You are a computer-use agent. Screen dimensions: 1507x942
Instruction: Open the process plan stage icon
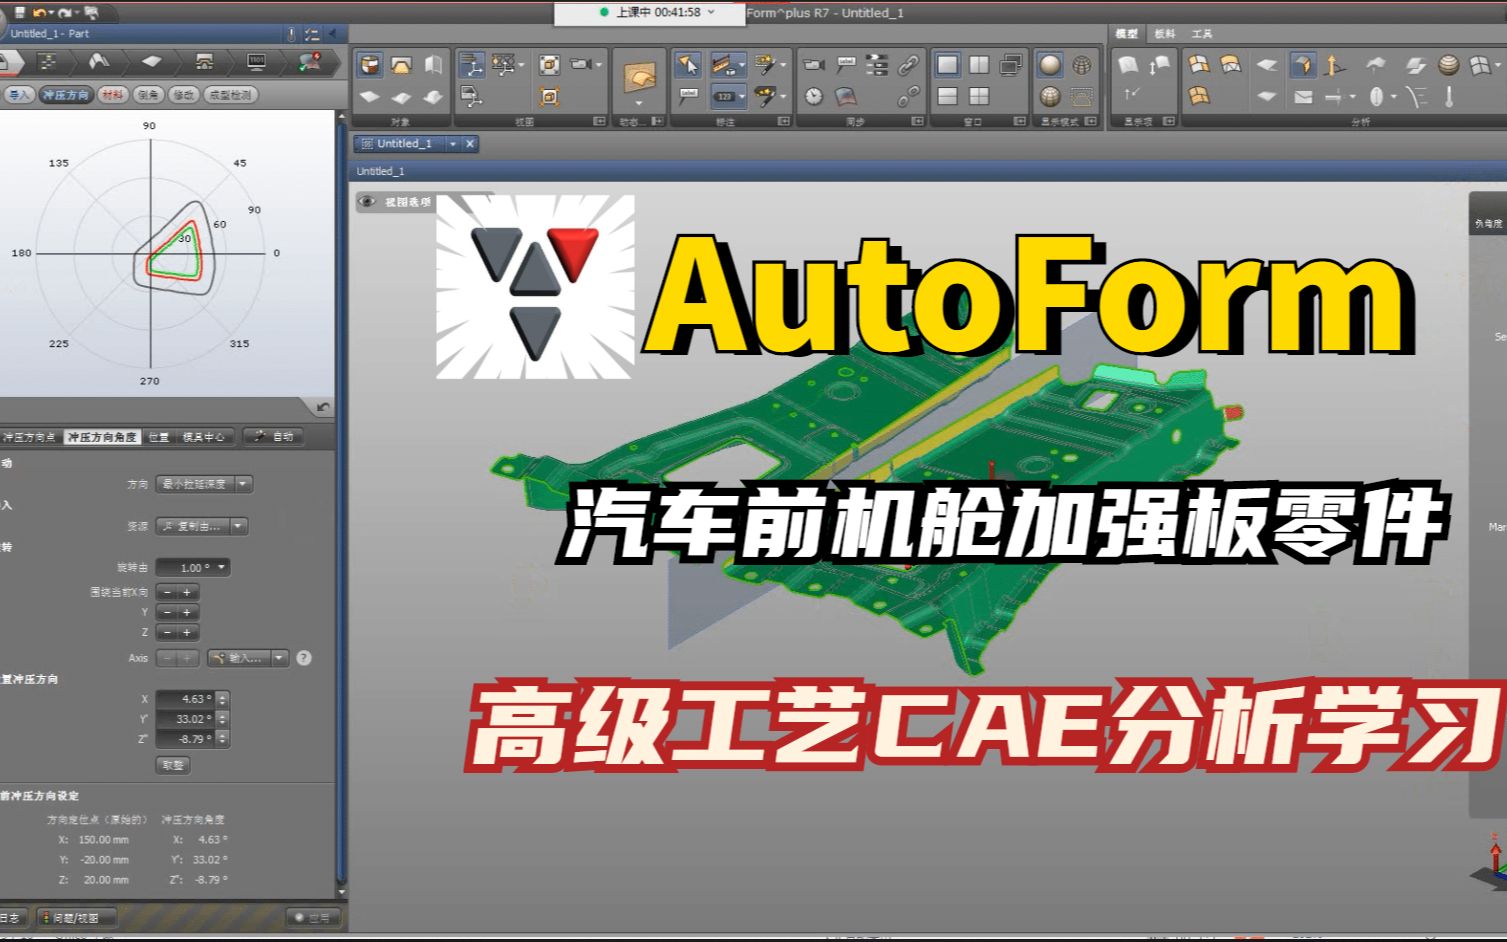[48, 62]
